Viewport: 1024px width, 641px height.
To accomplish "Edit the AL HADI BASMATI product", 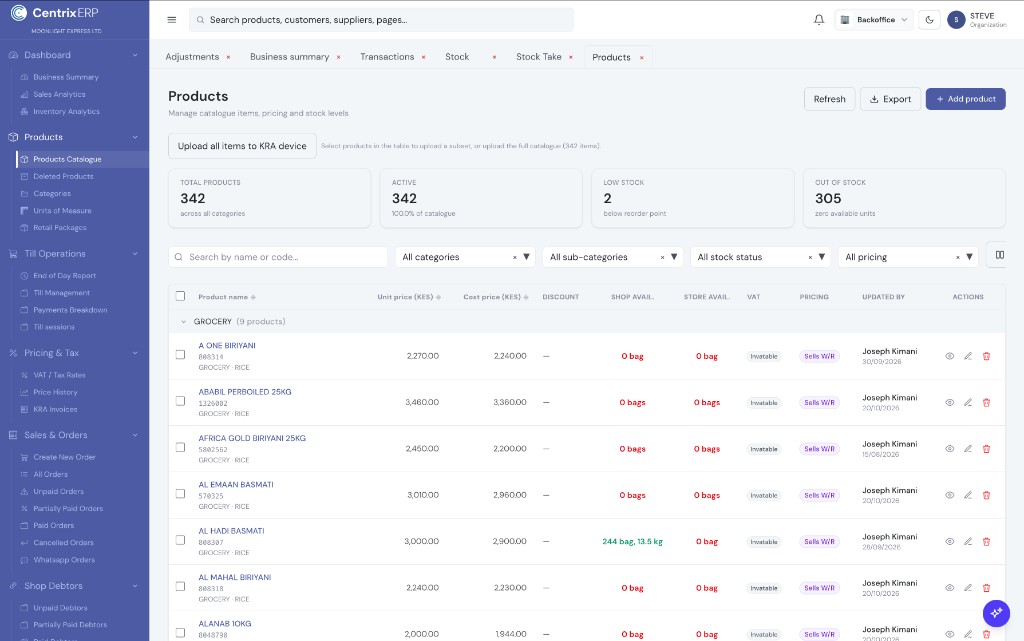I will [968, 542].
